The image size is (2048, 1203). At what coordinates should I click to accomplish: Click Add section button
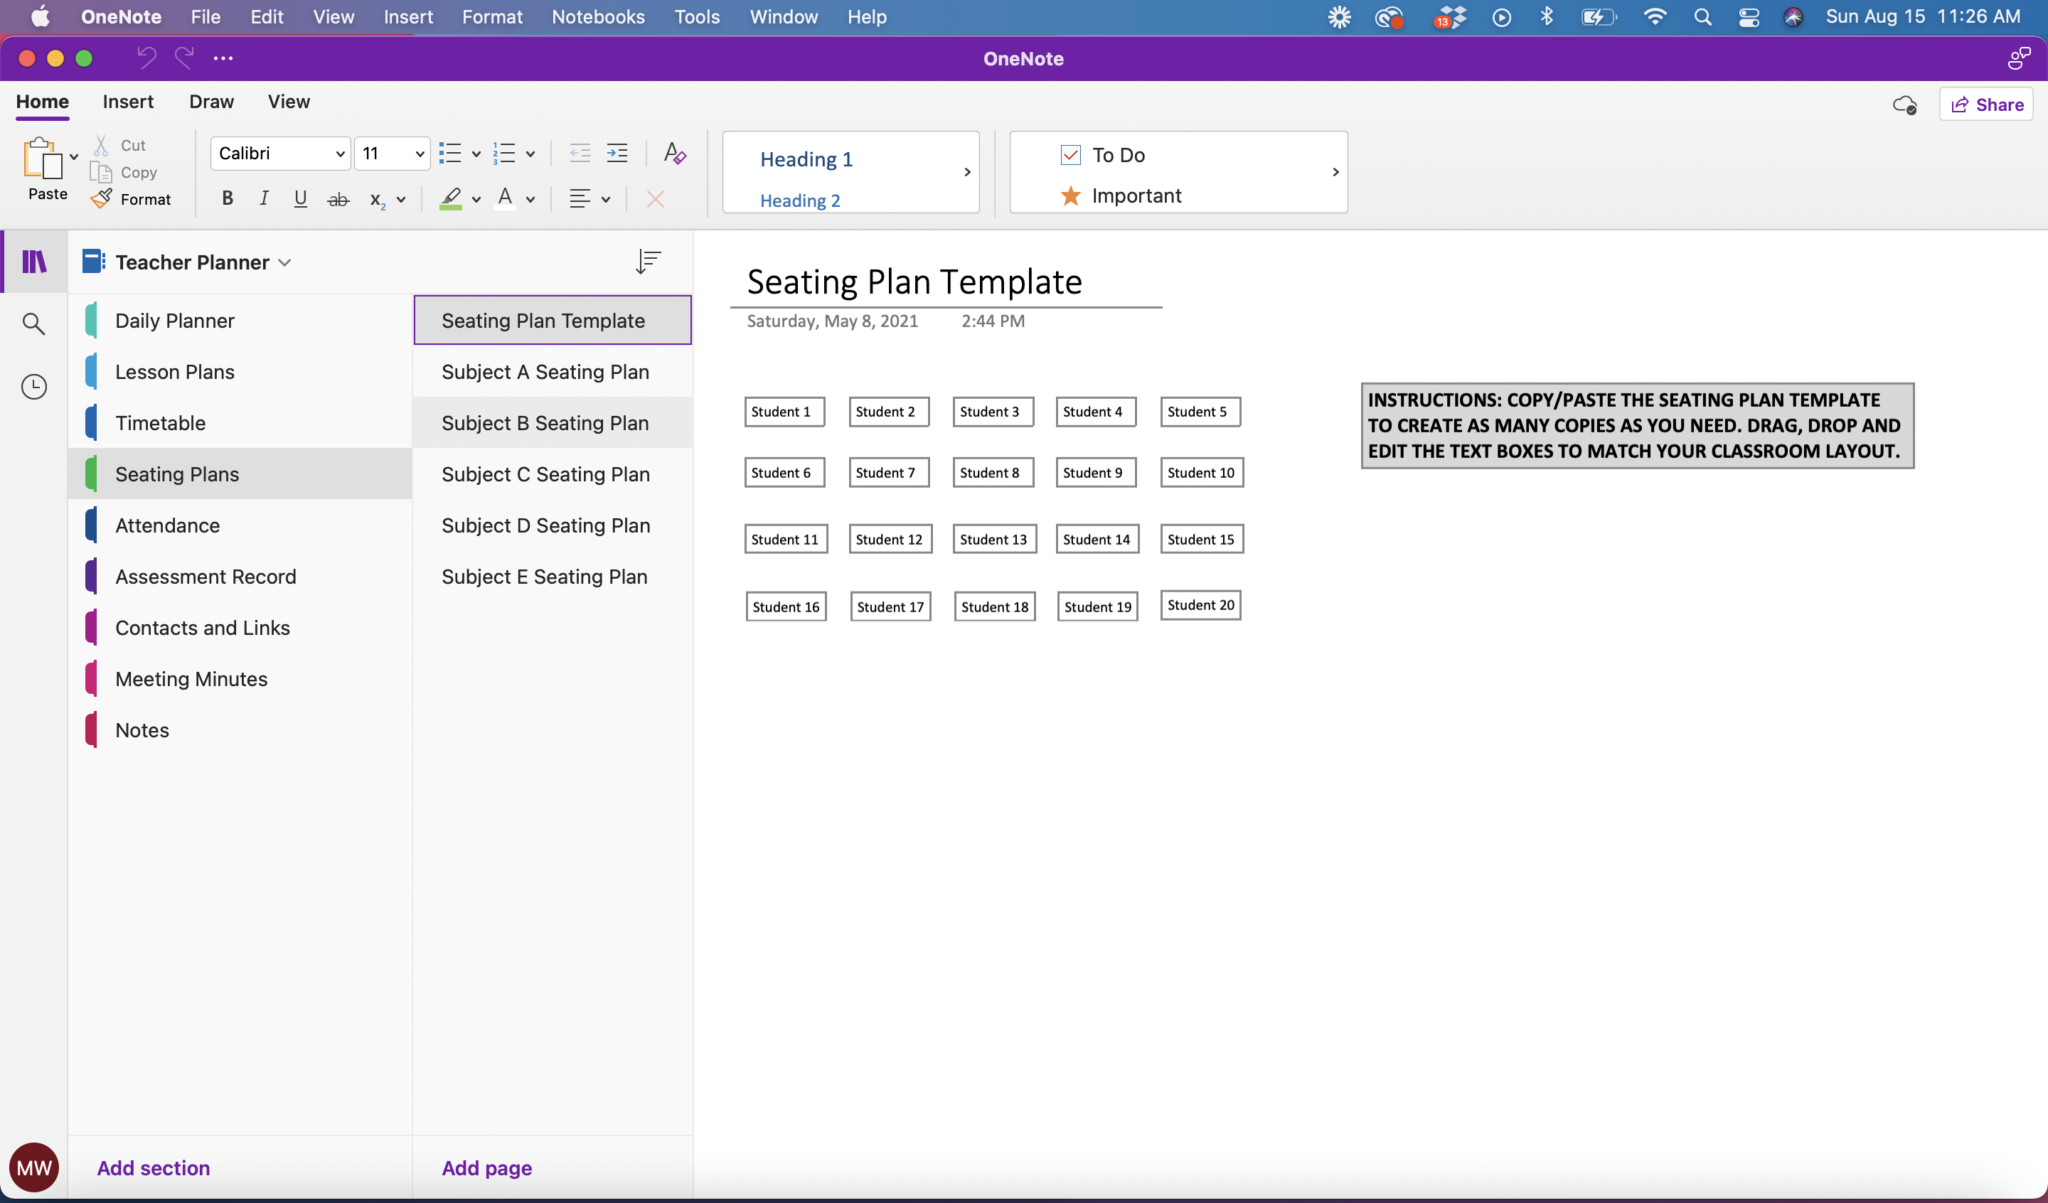[153, 1167]
